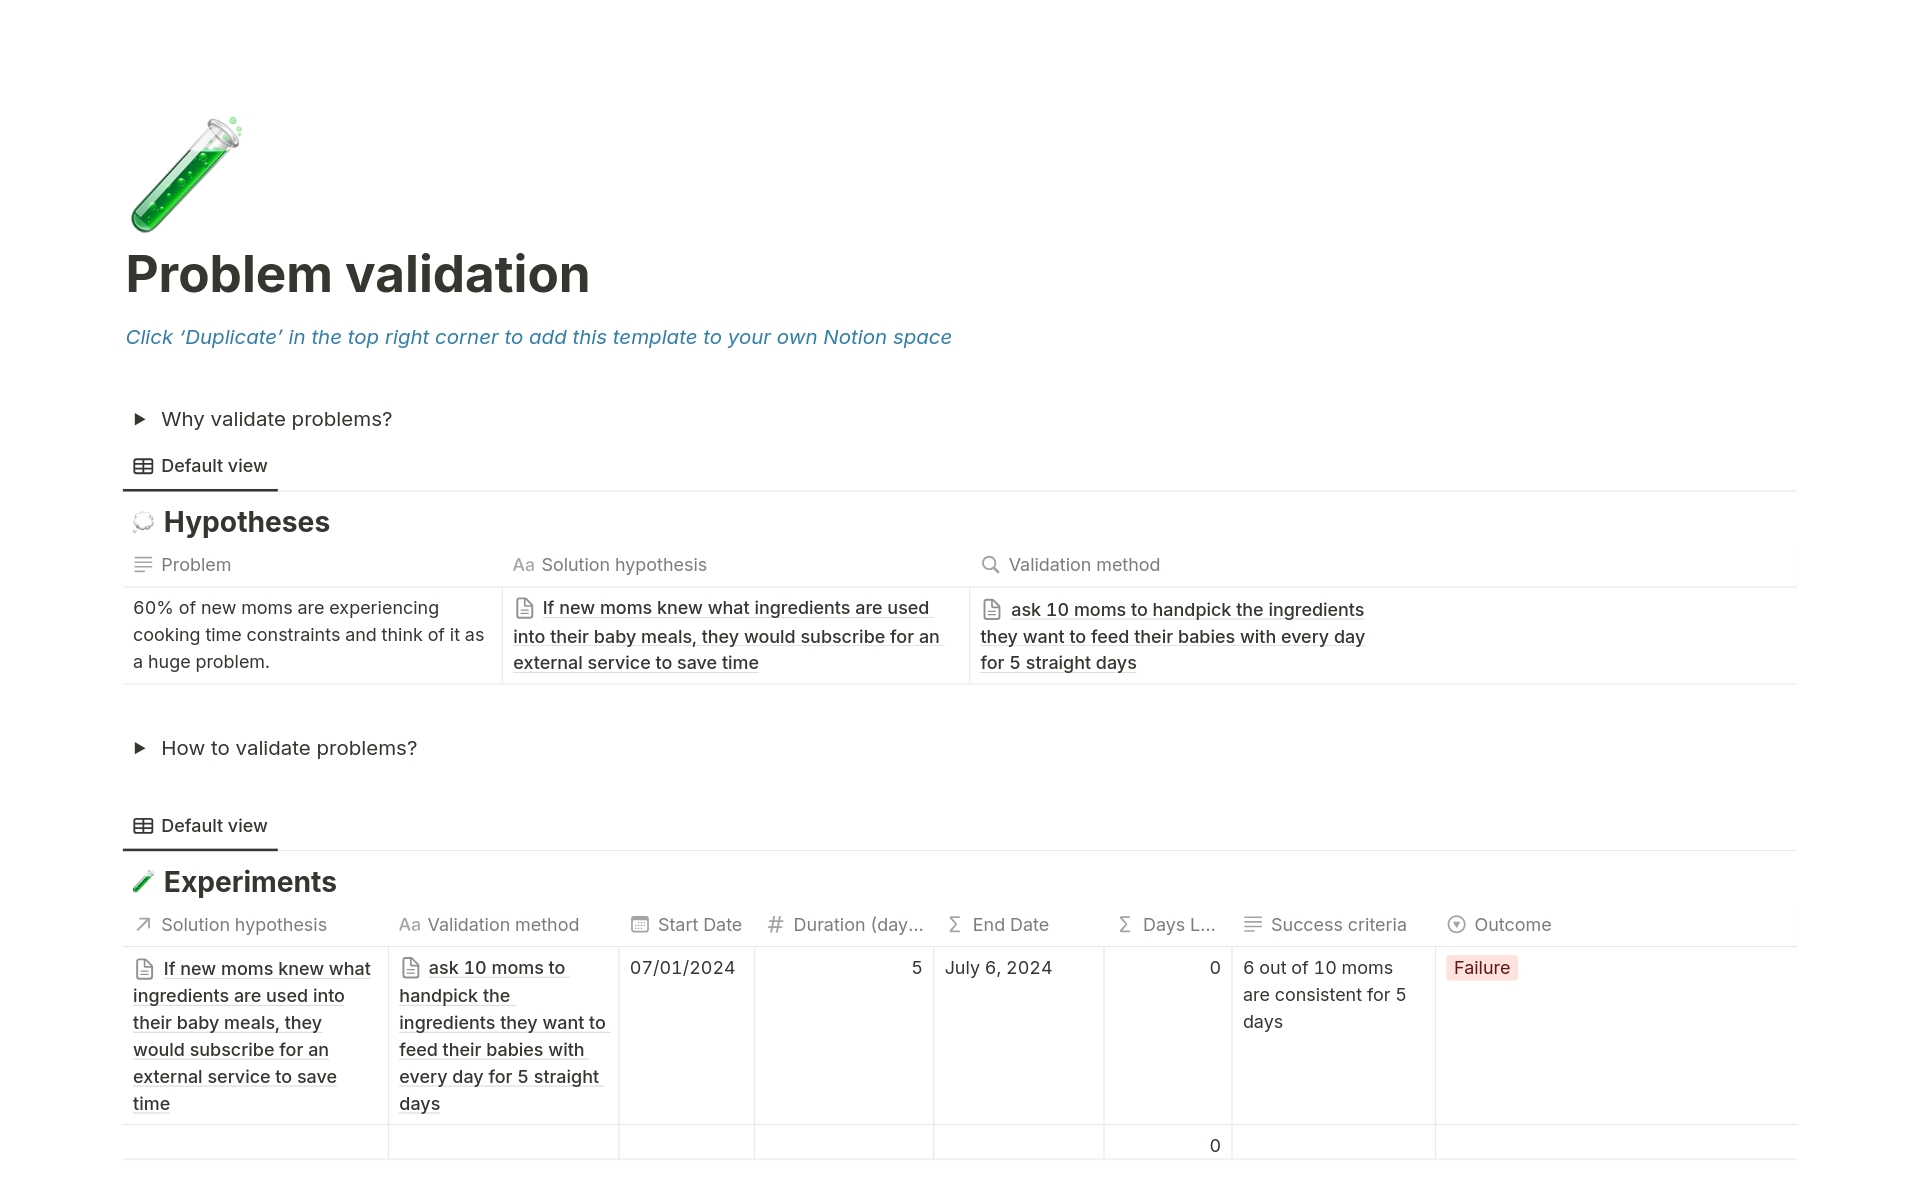Open the 'ask 10 moms' page in Hypotheses
1920x1199 pixels.
click(1186, 610)
